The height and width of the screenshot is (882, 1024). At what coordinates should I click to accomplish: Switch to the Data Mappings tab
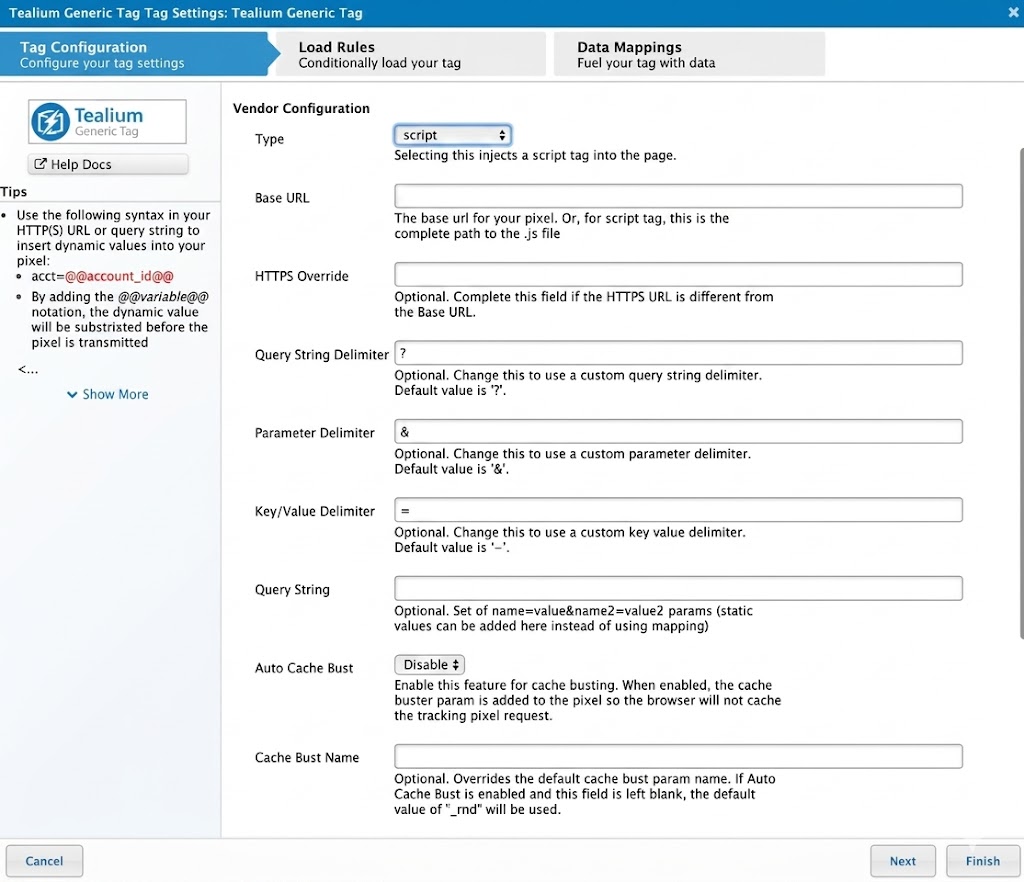click(689, 54)
